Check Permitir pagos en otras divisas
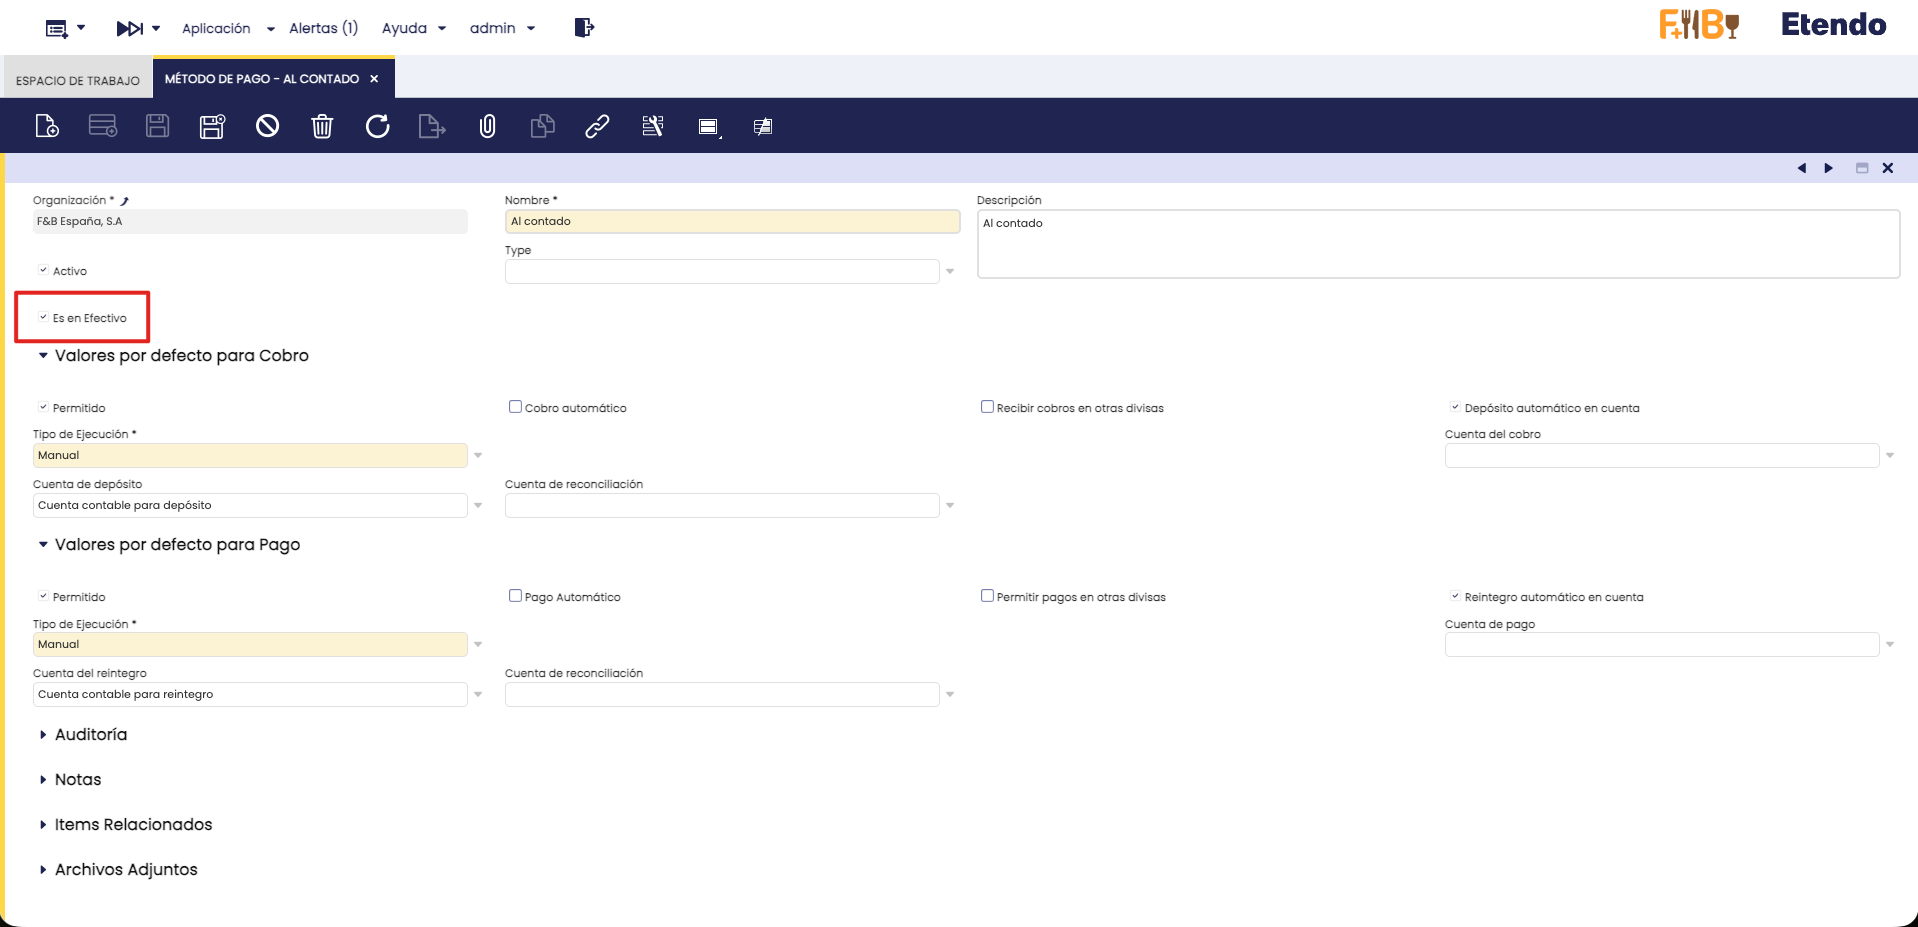Image resolution: width=1918 pixels, height=927 pixels. click(987, 596)
